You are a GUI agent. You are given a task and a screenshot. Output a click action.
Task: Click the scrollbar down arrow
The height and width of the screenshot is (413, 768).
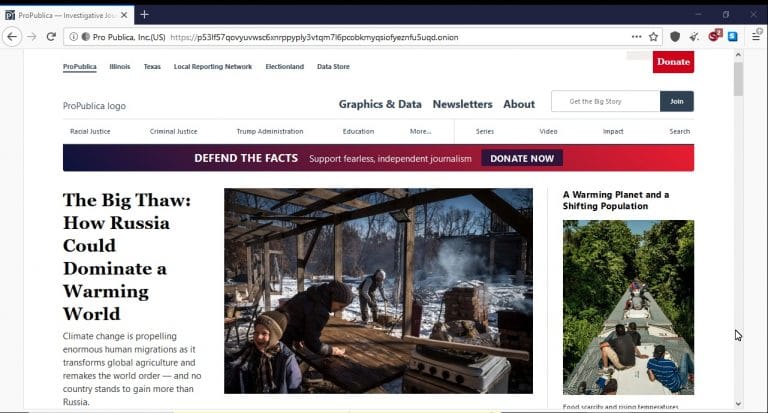pyautogui.click(x=738, y=404)
